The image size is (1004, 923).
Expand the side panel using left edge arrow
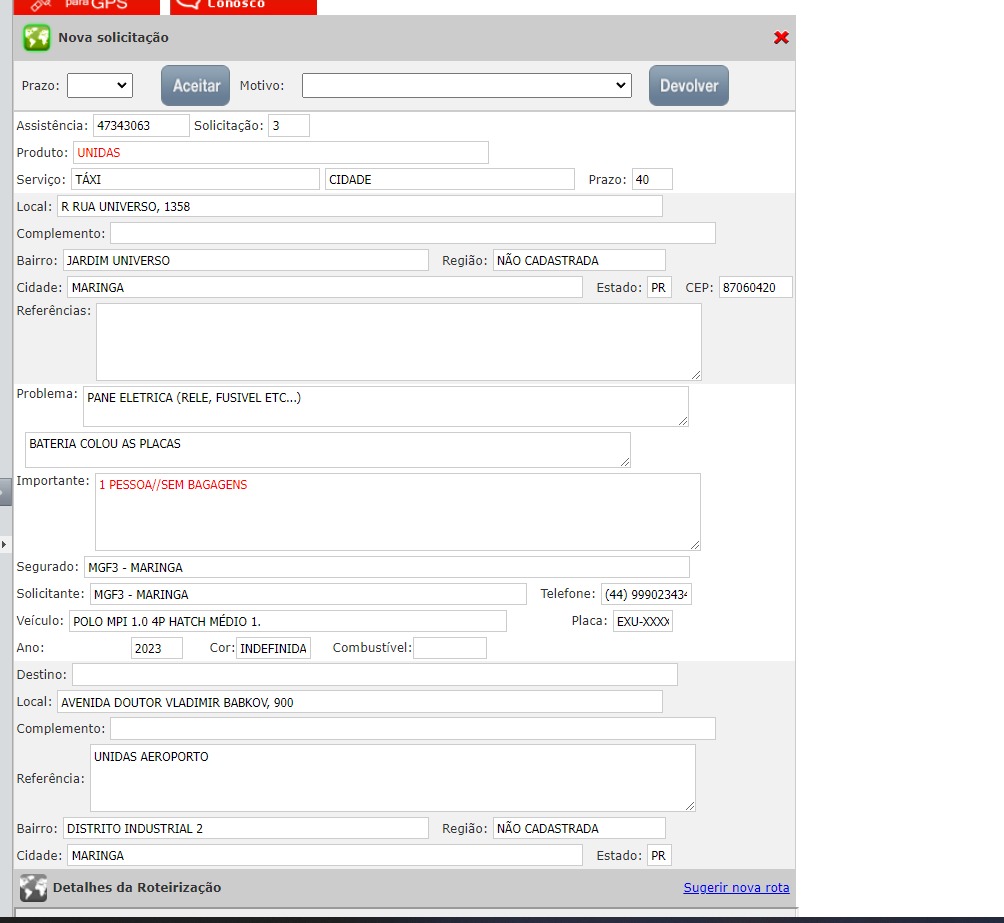[x=4, y=543]
